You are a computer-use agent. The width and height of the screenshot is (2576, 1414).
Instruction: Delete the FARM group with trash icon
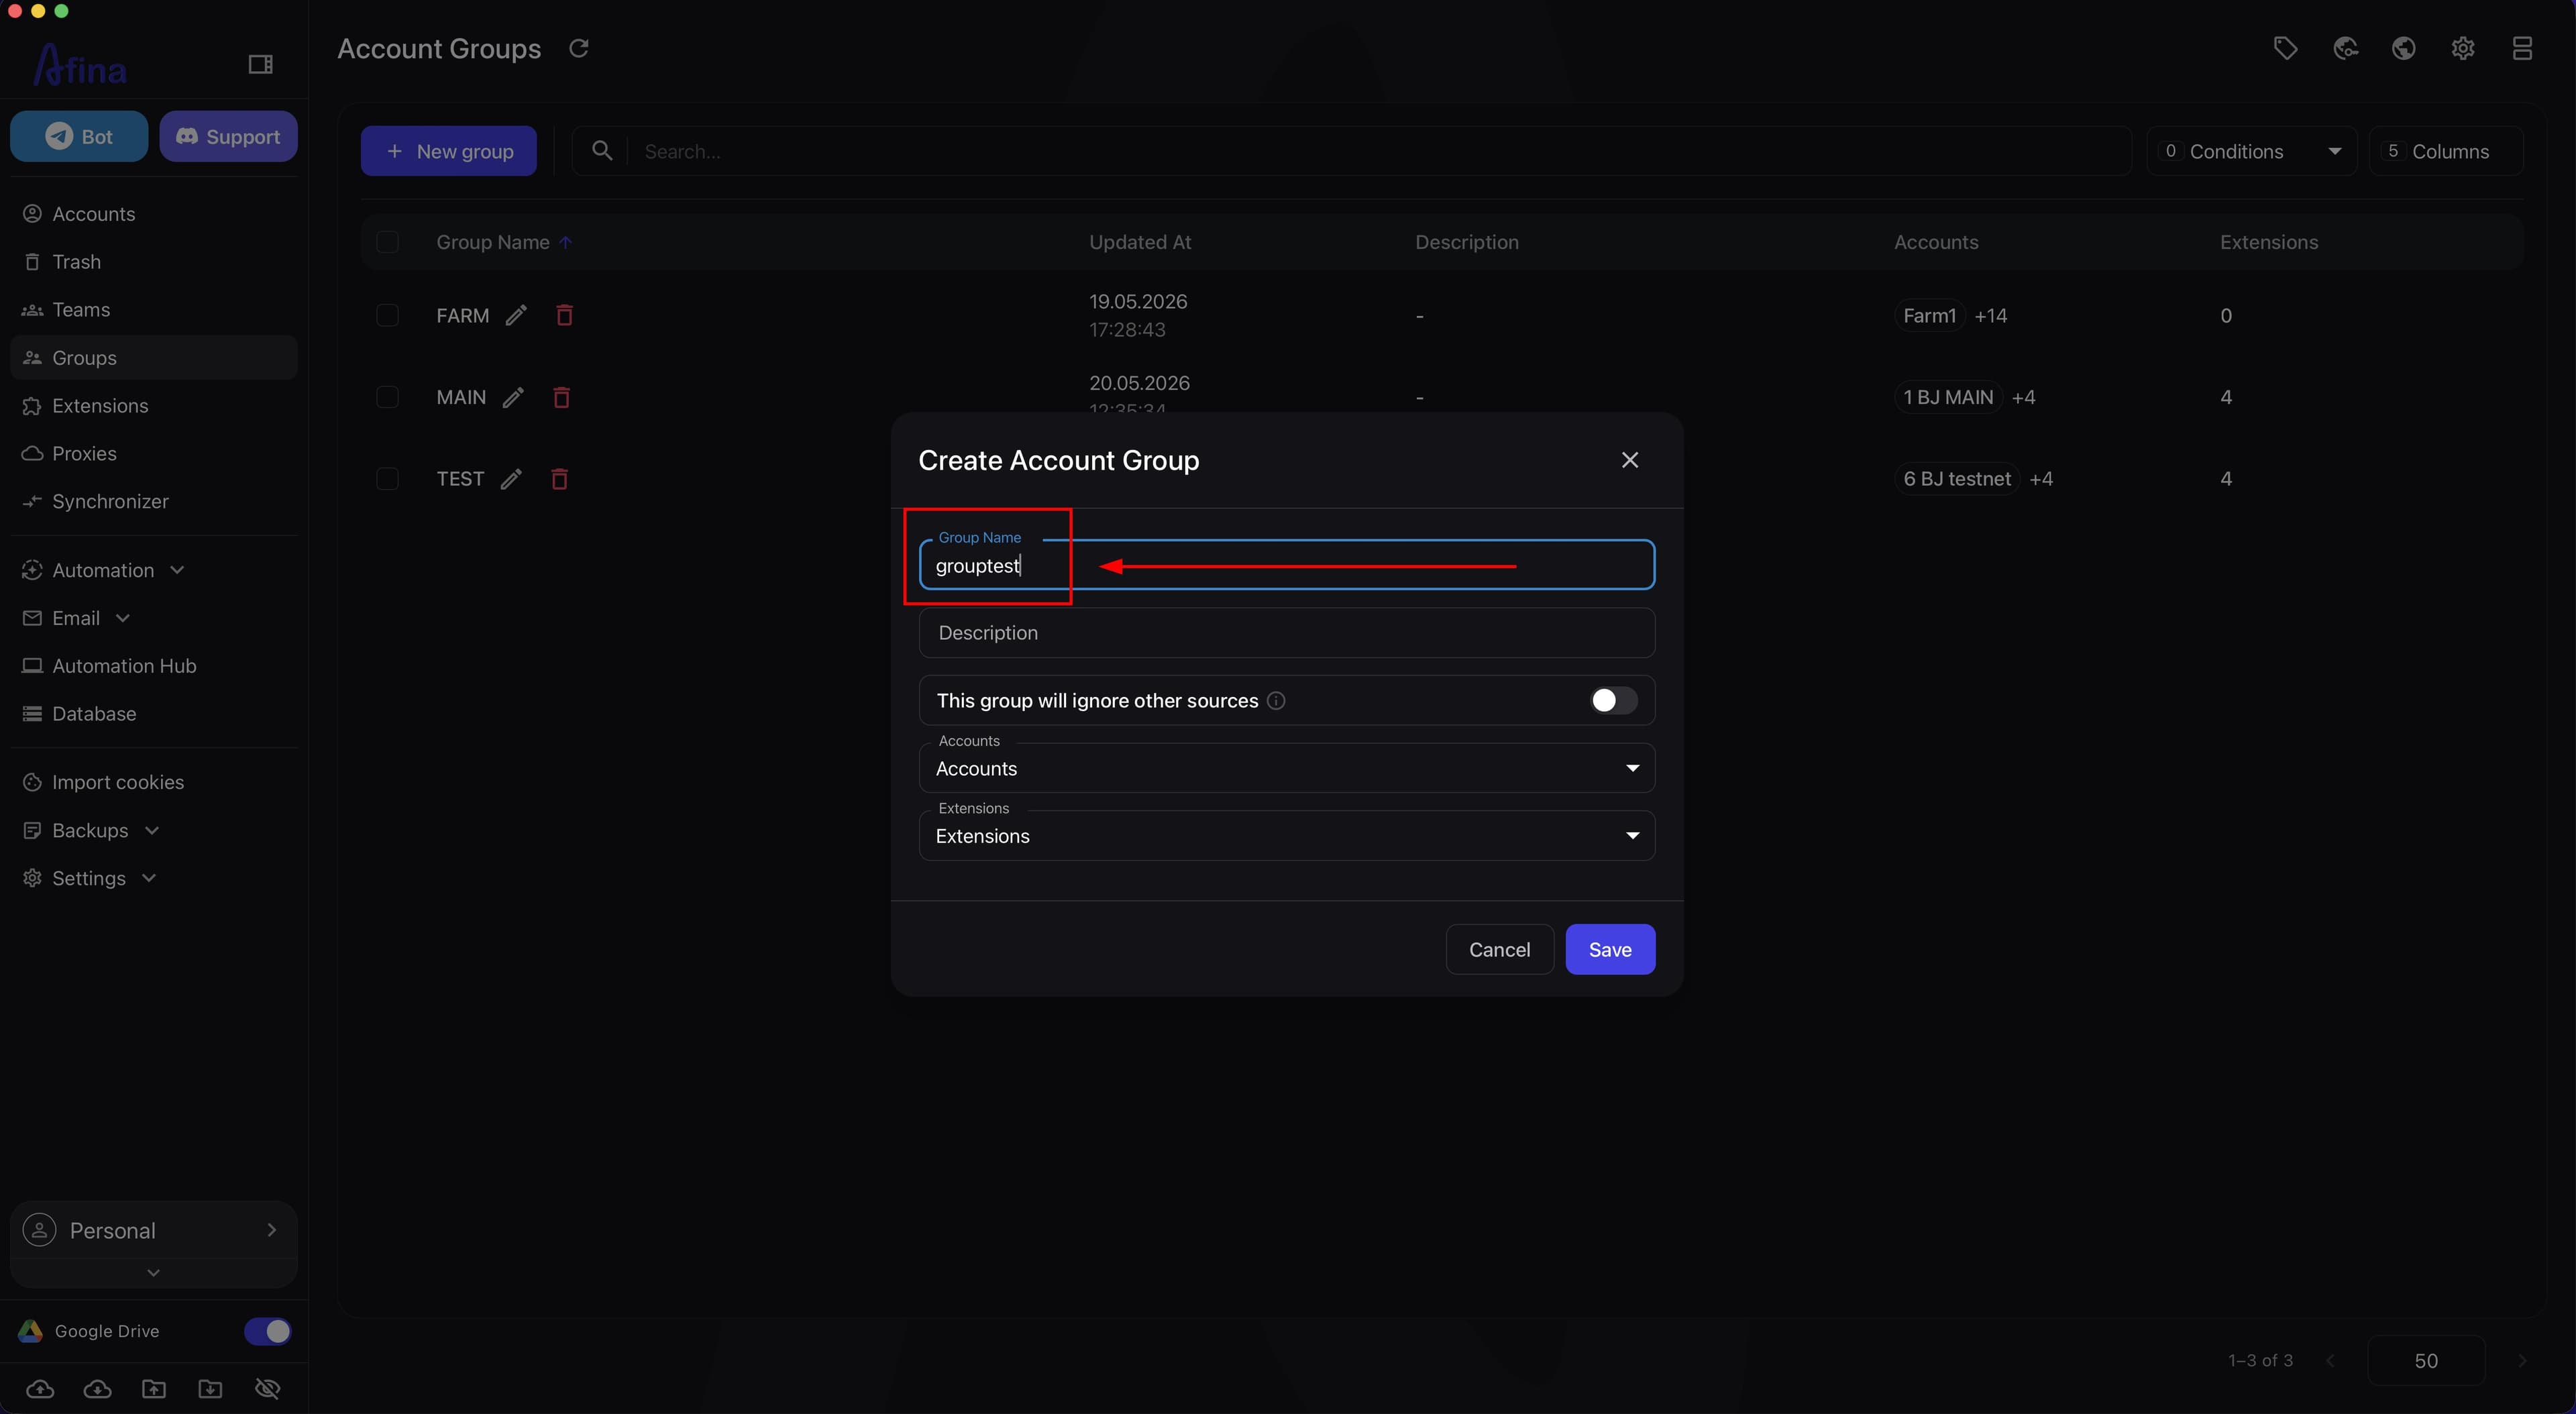tap(564, 316)
